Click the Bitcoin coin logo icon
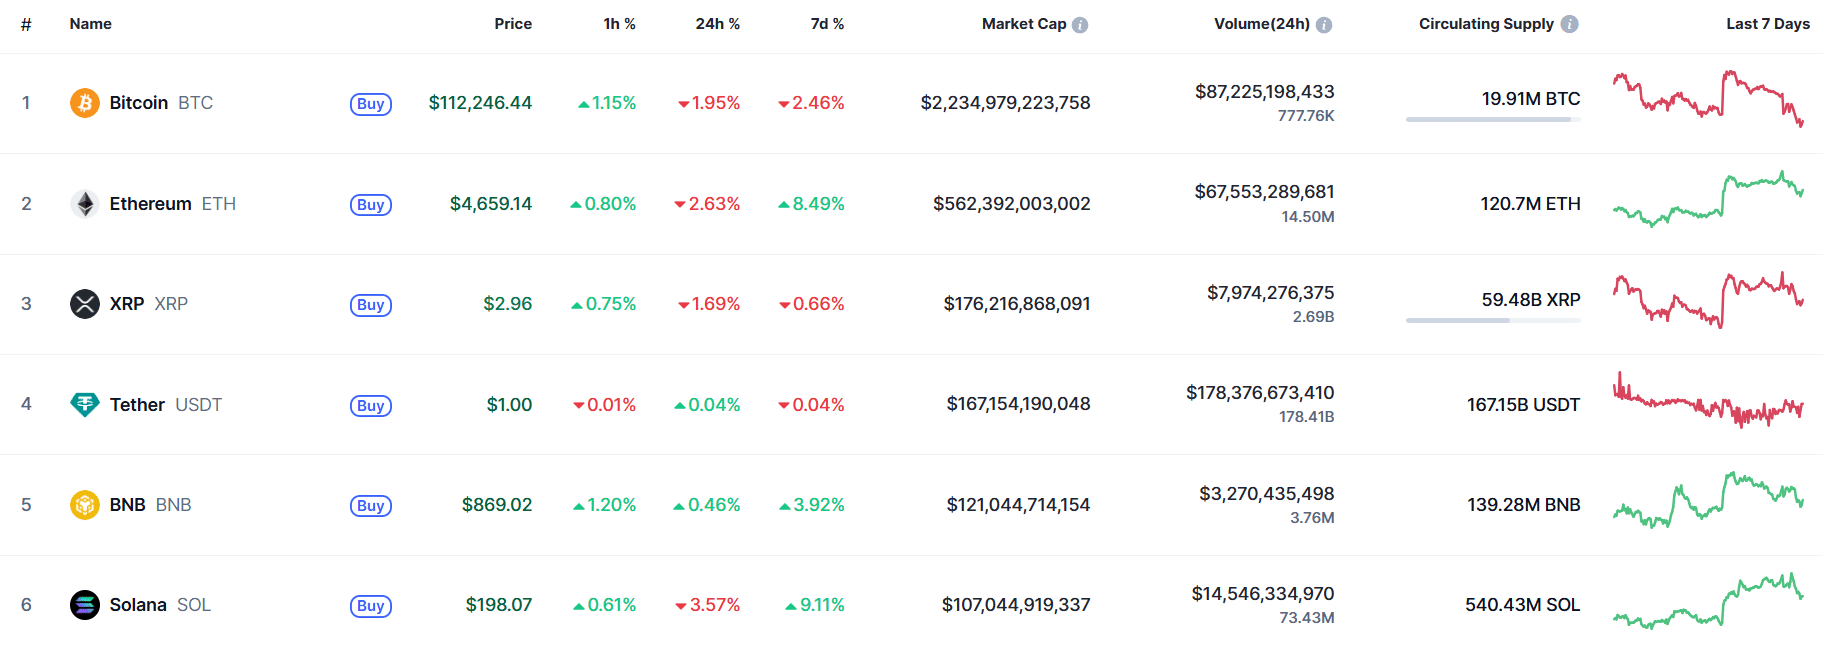 click(84, 103)
